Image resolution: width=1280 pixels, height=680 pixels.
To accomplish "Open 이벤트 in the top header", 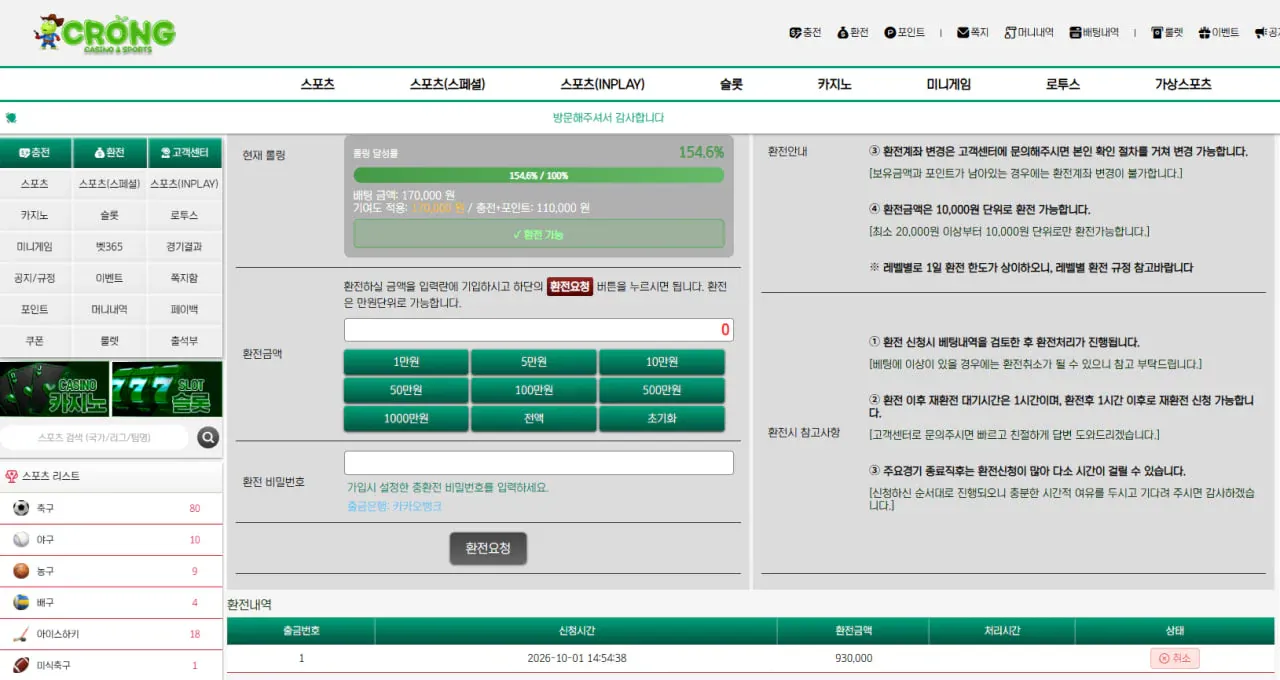I will click(1219, 32).
